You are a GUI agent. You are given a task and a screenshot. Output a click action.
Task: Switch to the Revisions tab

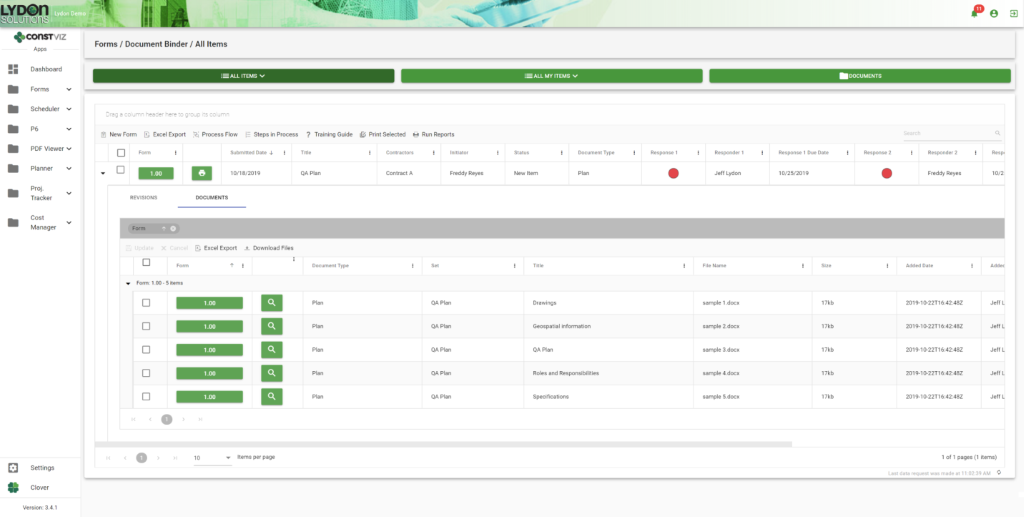(x=144, y=197)
